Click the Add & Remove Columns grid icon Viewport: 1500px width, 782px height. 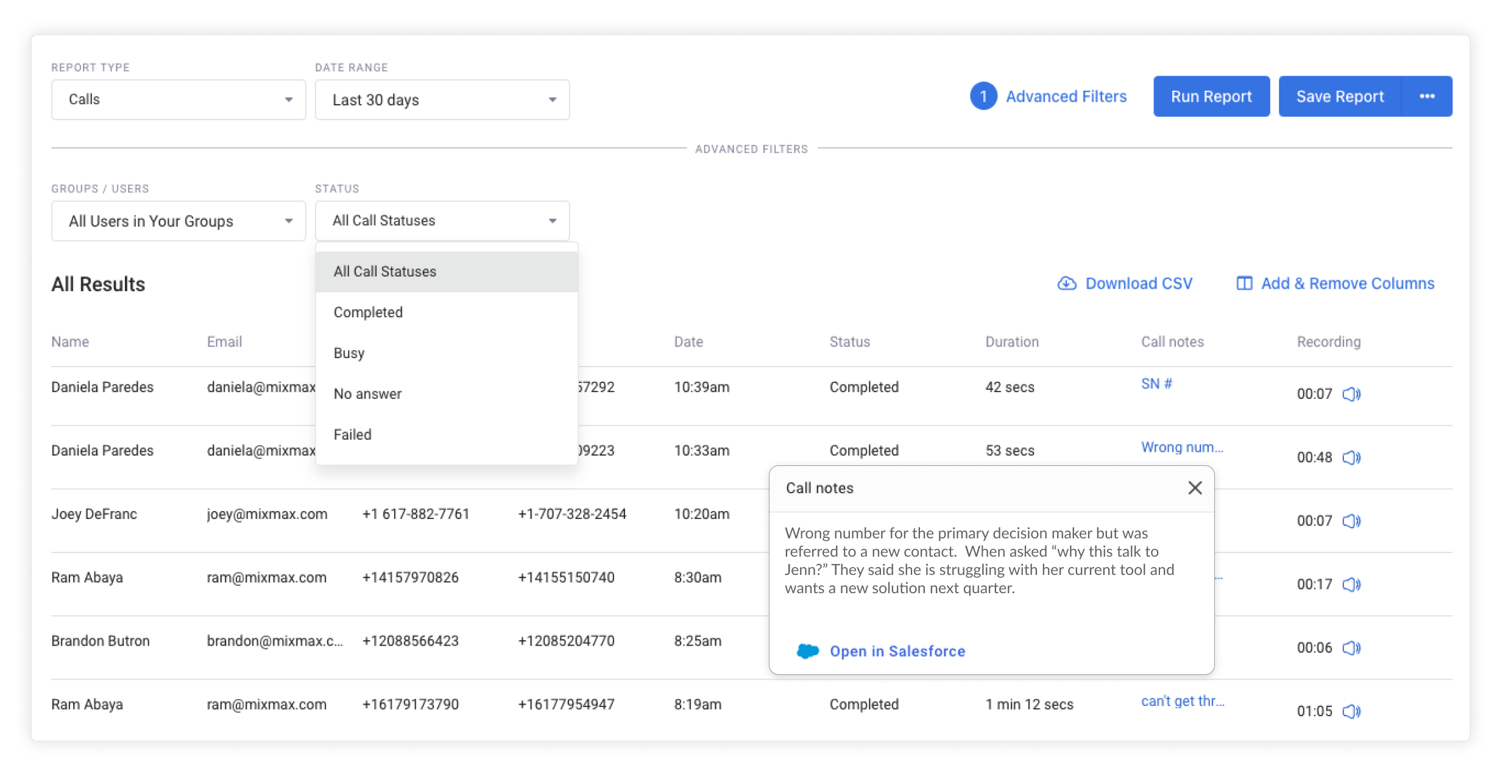point(1244,283)
